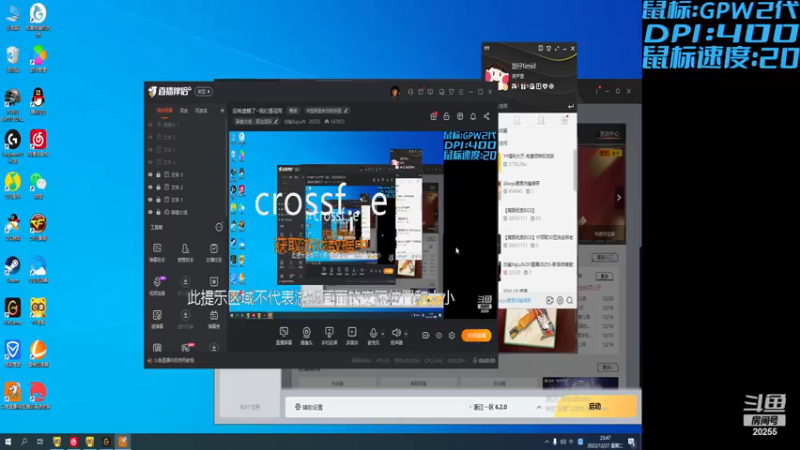The image size is (800, 450).
Task: Select the second person tab in YY window
Action: tap(541, 120)
